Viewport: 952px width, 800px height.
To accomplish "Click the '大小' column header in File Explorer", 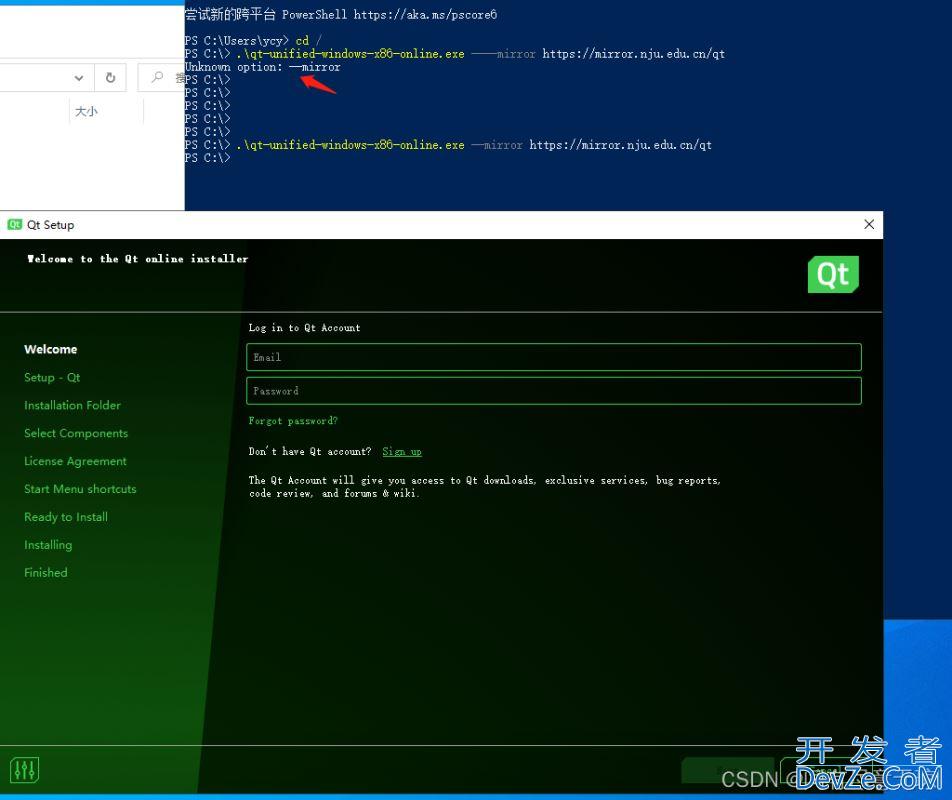I will [x=86, y=111].
